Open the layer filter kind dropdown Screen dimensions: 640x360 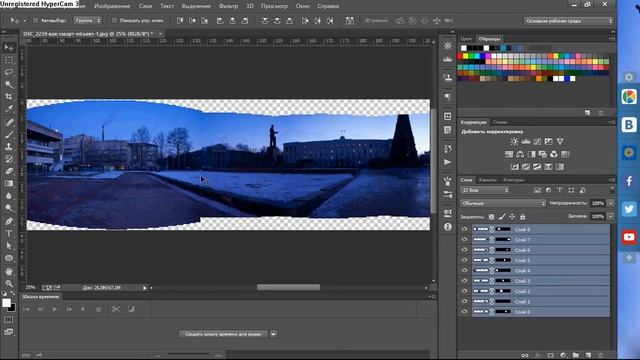tap(485, 190)
